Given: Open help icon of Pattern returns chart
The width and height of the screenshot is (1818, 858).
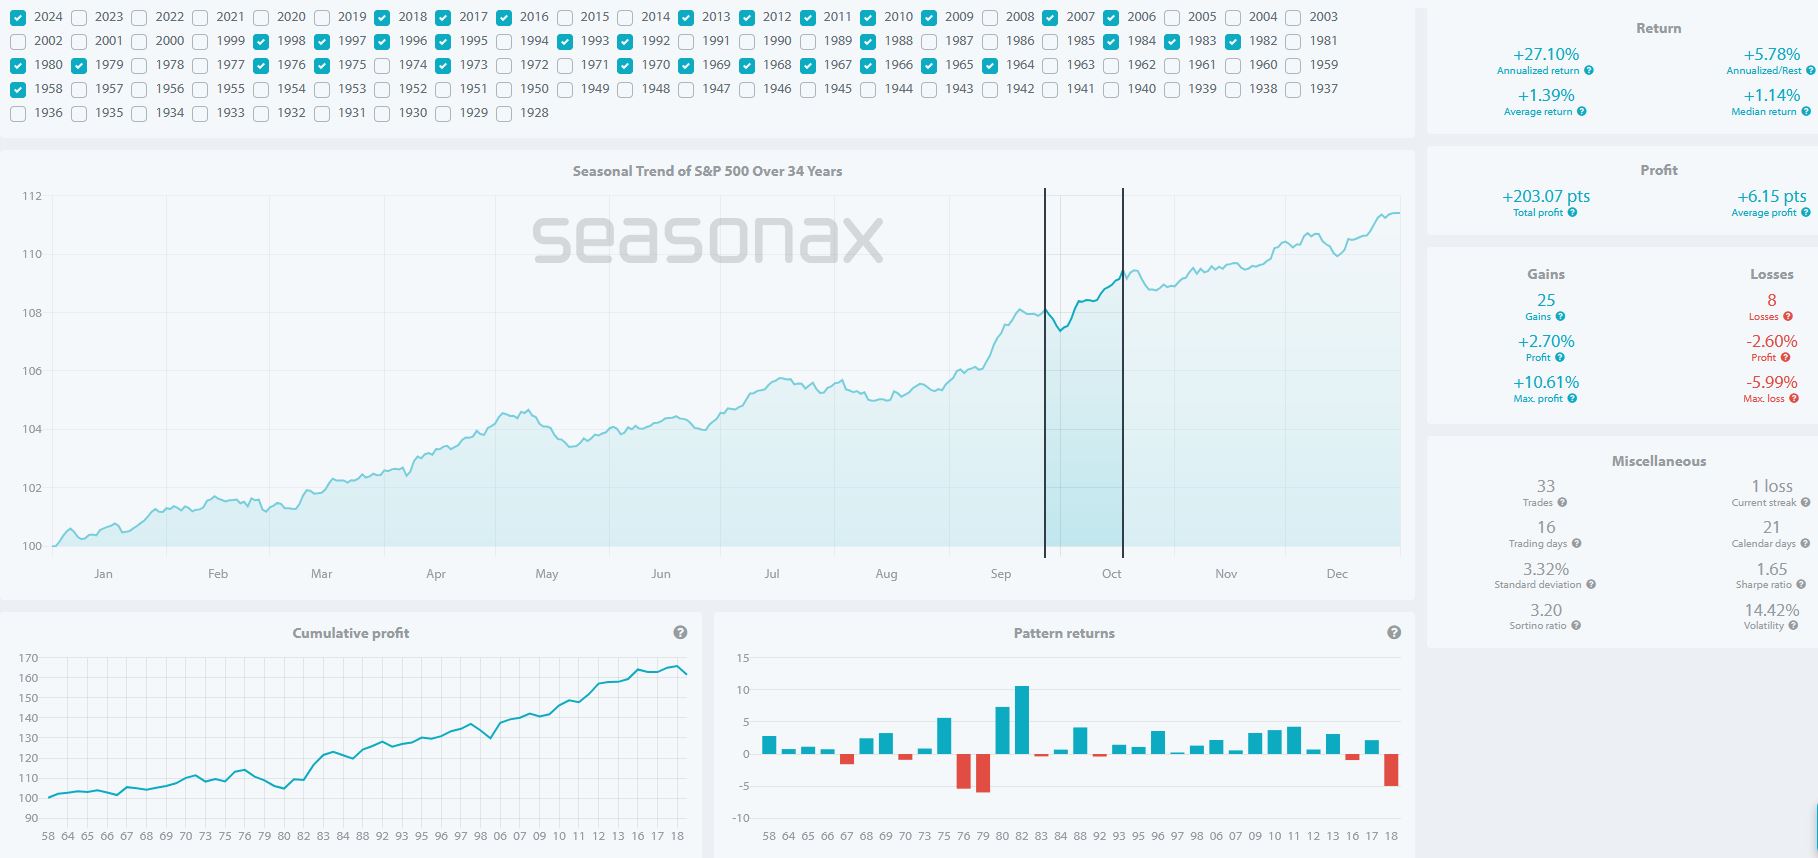Looking at the screenshot, I should (1394, 633).
